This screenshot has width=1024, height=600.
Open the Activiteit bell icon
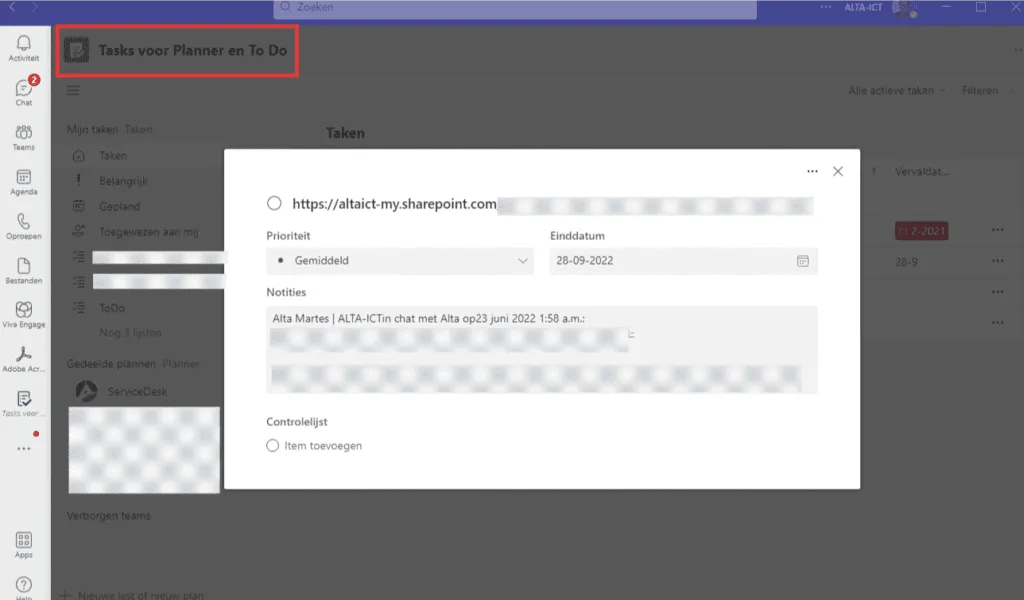tap(22, 44)
